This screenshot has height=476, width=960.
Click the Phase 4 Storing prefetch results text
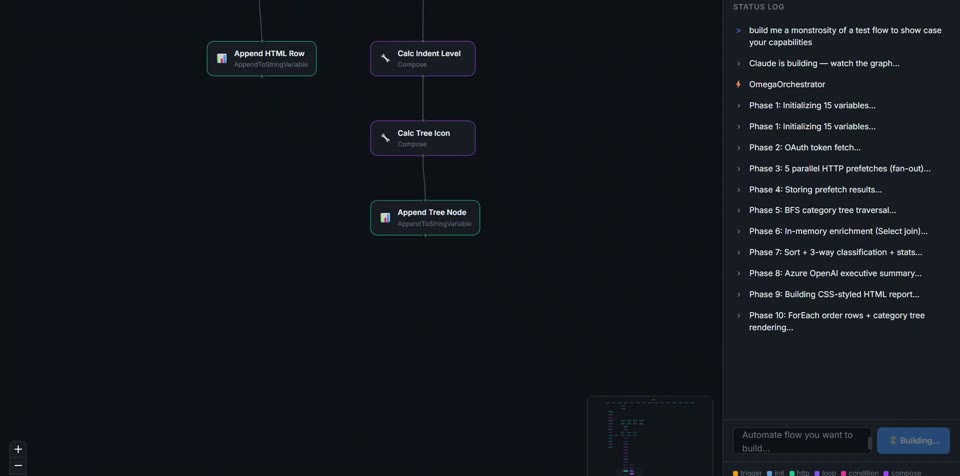tap(816, 190)
